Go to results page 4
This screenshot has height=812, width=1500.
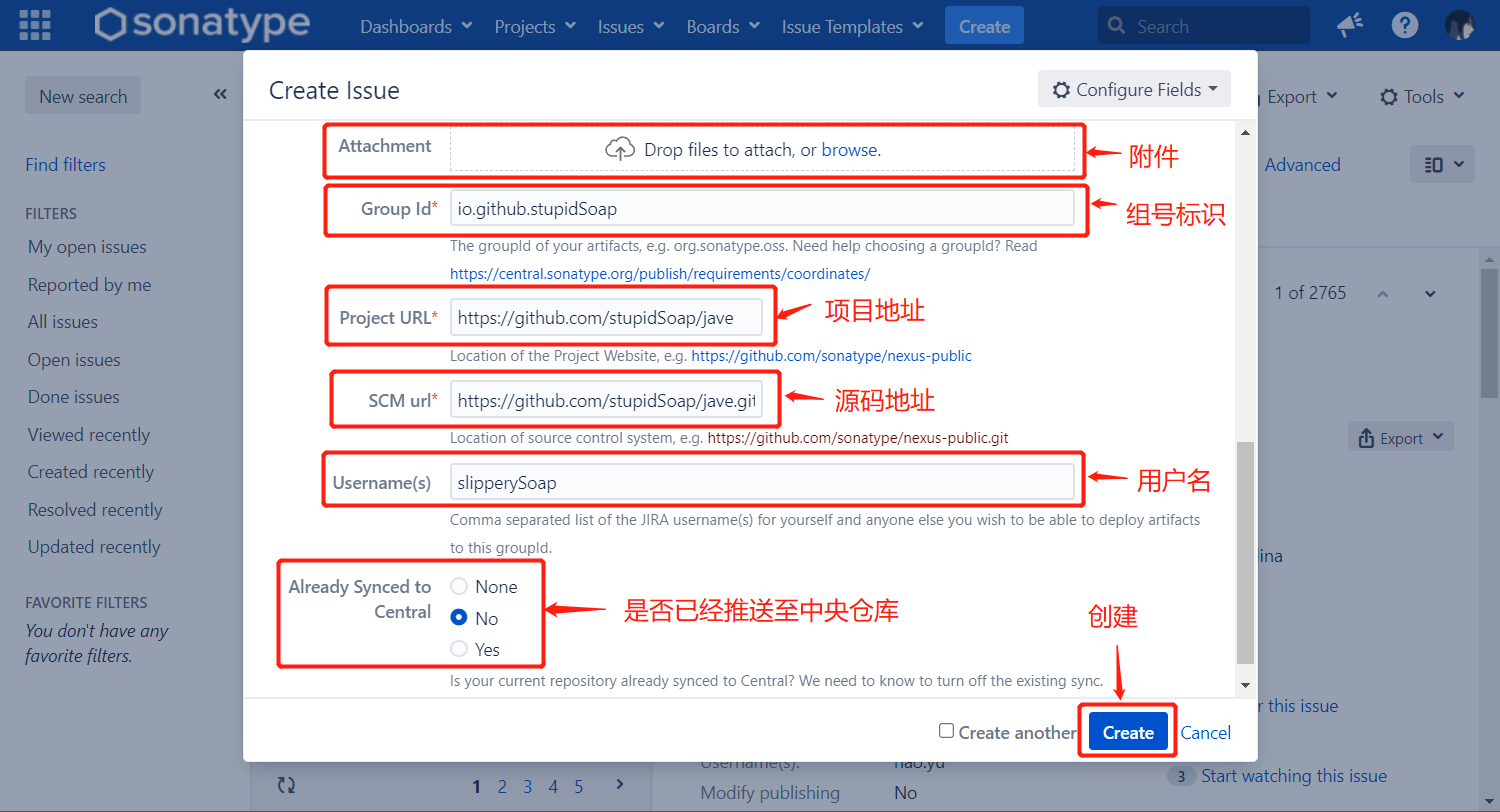(x=553, y=786)
